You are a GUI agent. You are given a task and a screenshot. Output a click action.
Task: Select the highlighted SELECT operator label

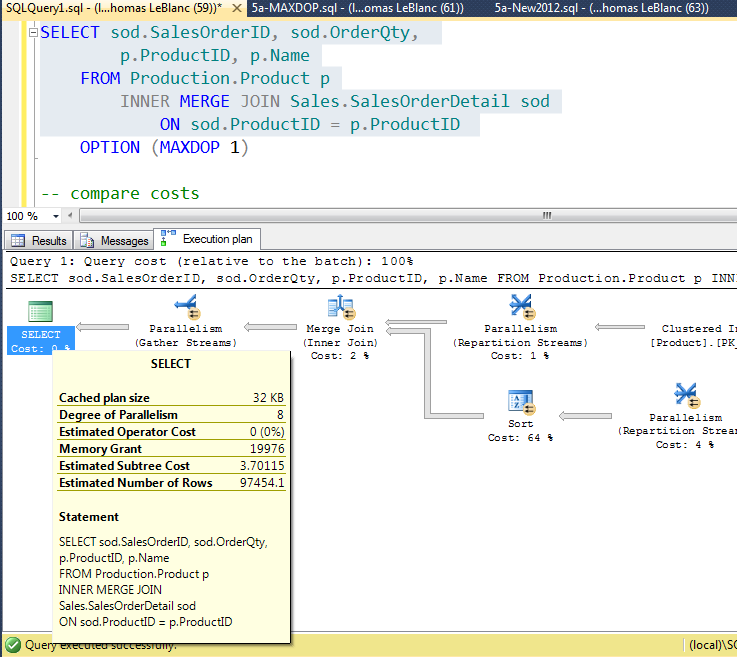pyautogui.click(x=41, y=341)
